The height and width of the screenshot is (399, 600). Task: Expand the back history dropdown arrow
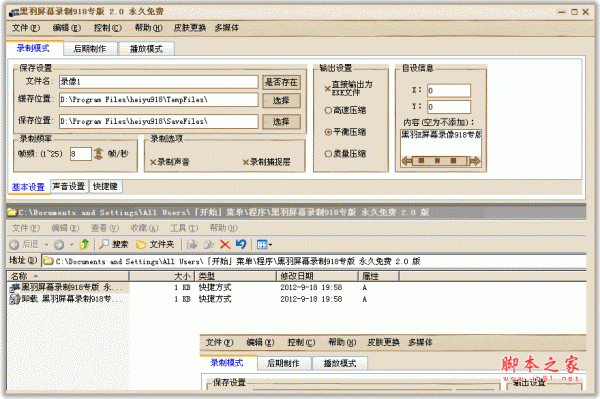(x=46, y=244)
